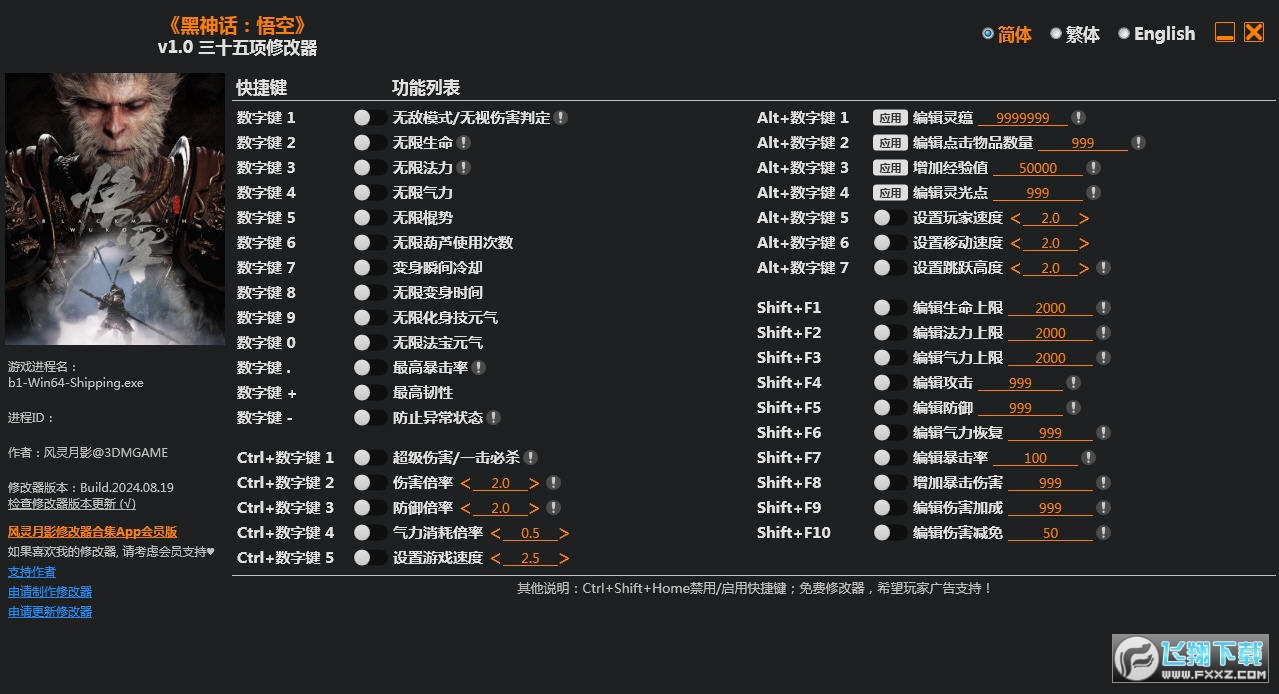Switch language to English
1279x694 pixels.
[x=1124, y=34]
